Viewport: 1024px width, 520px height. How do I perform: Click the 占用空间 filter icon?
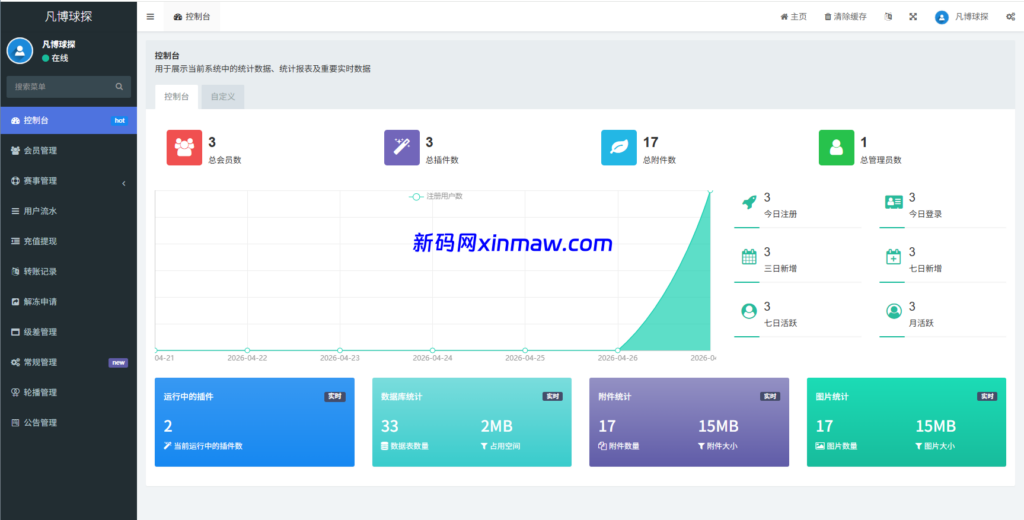[484, 446]
